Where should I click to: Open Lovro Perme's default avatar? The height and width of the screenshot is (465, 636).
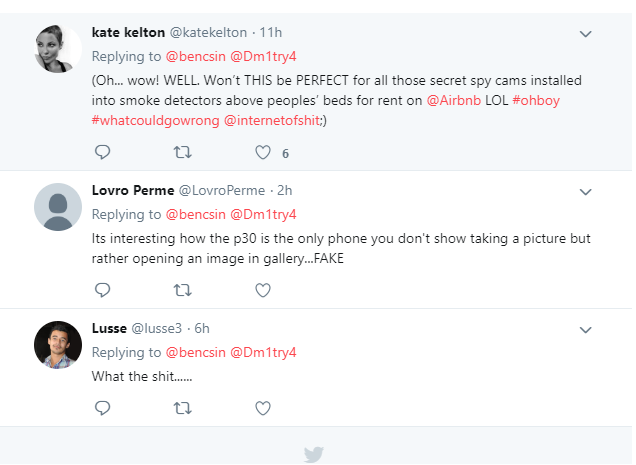point(58,207)
